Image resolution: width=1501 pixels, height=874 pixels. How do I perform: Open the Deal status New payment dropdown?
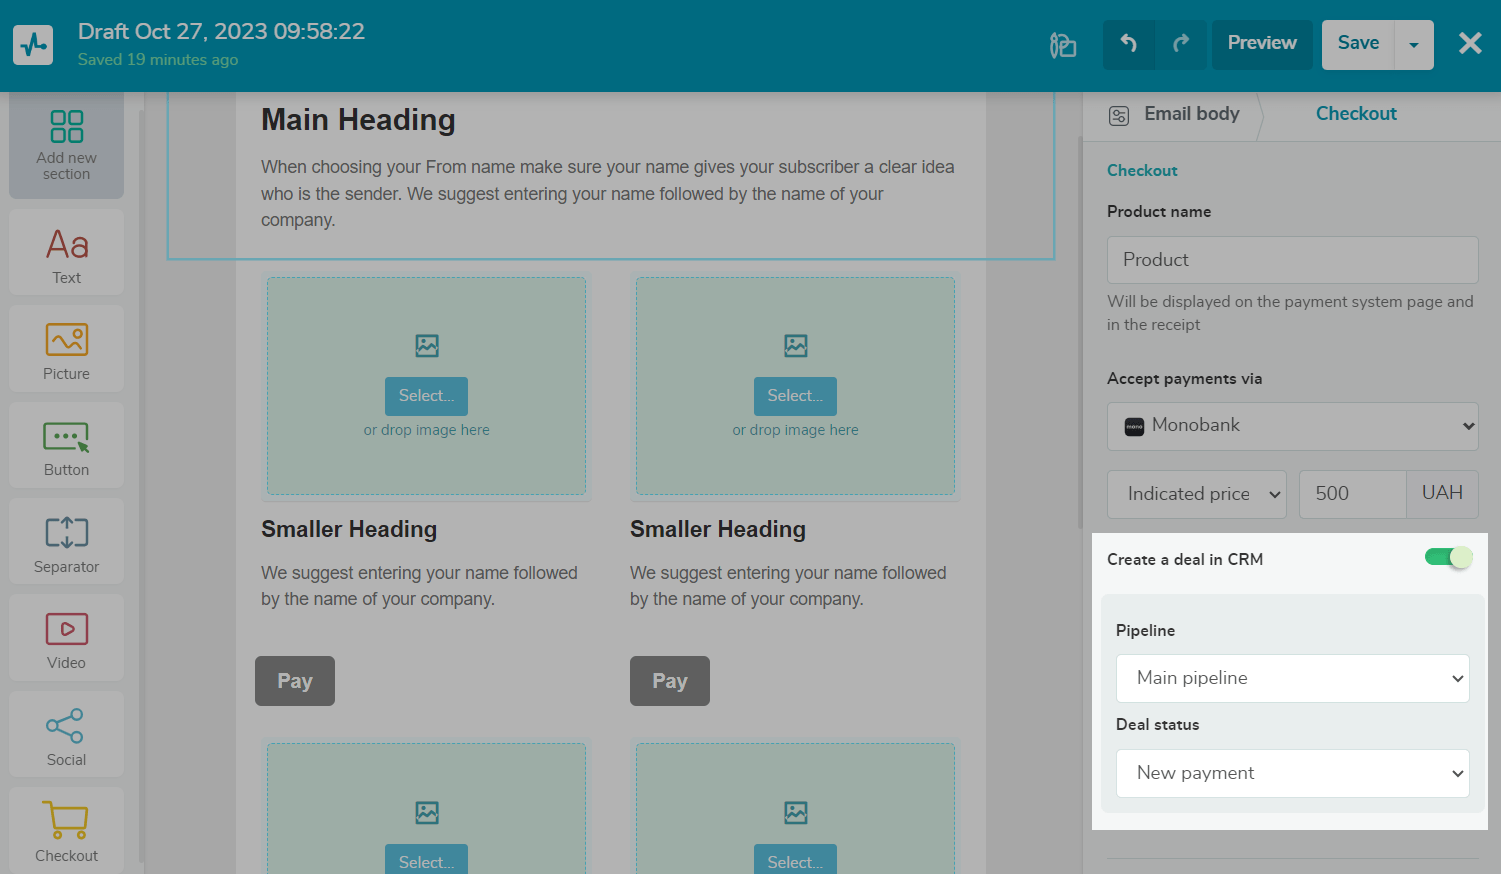pyautogui.click(x=1292, y=773)
